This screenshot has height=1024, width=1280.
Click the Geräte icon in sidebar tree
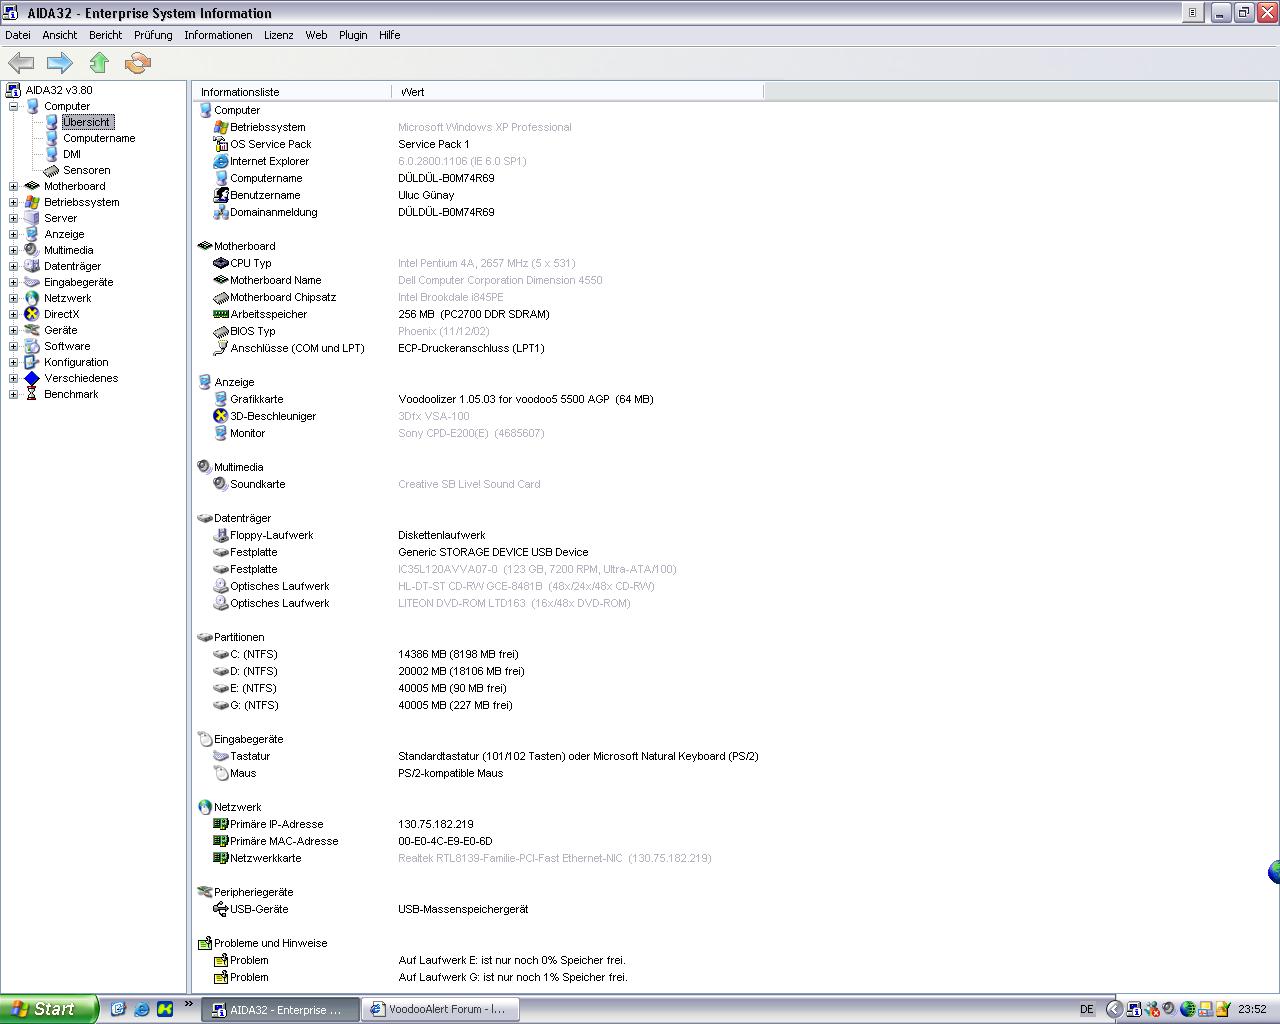[x=32, y=330]
